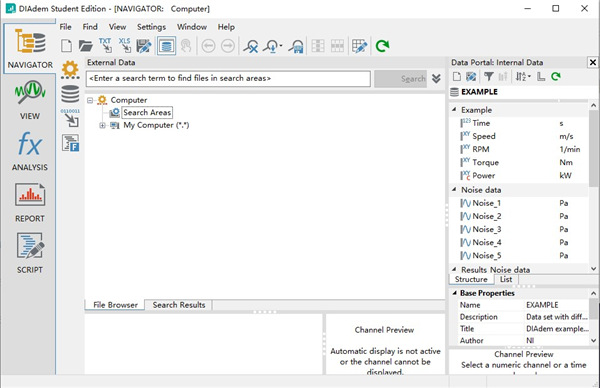
Task: Click the table edit pencil icon
Action: (x=359, y=46)
